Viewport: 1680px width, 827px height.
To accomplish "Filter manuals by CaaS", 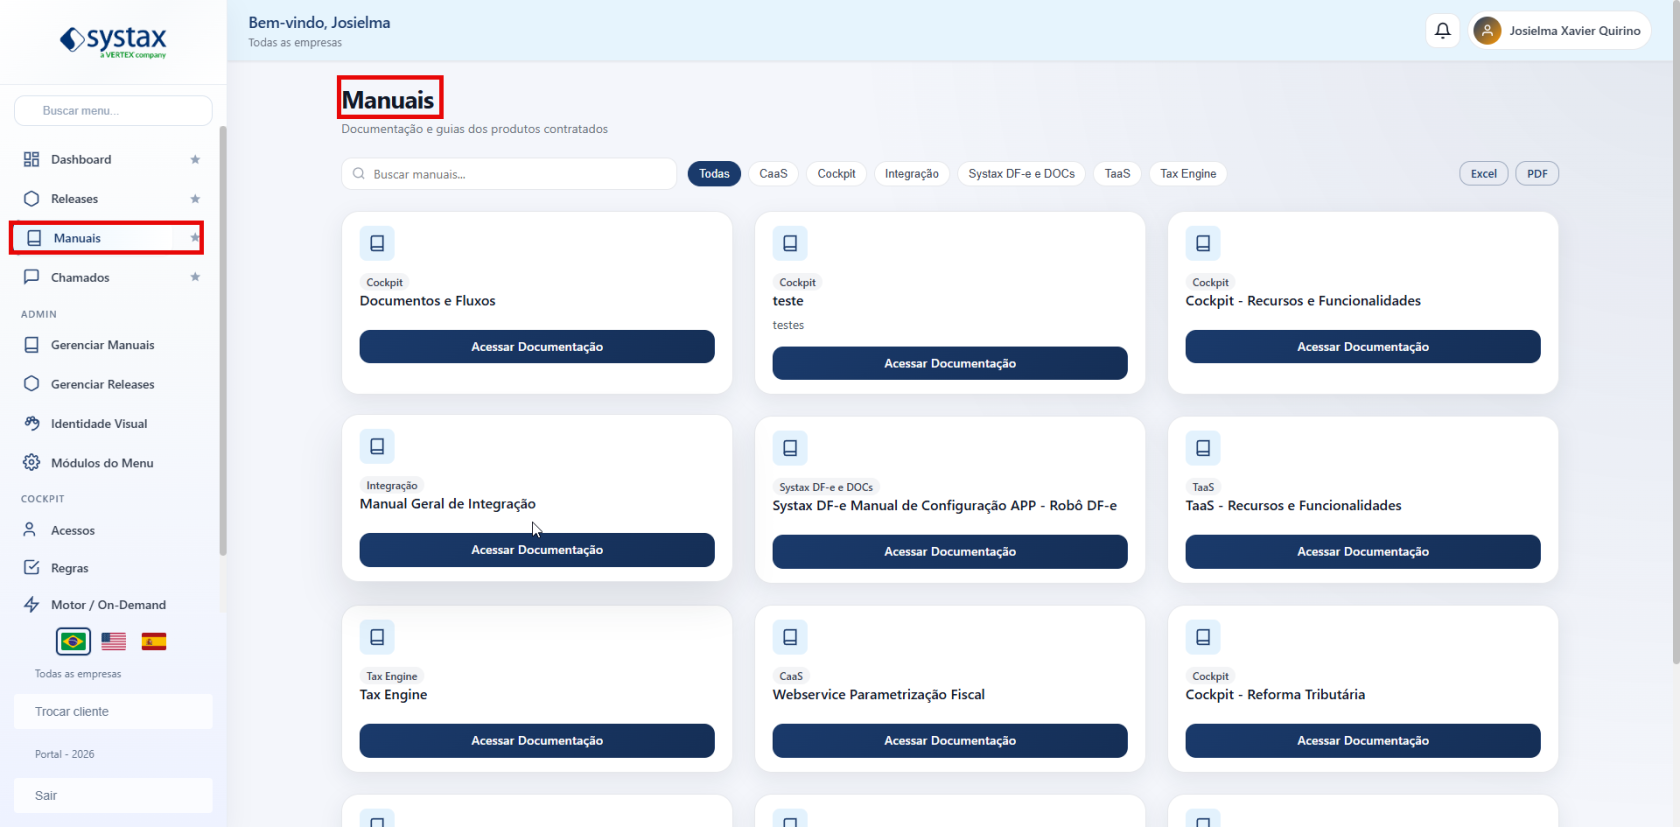I will pos(773,174).
